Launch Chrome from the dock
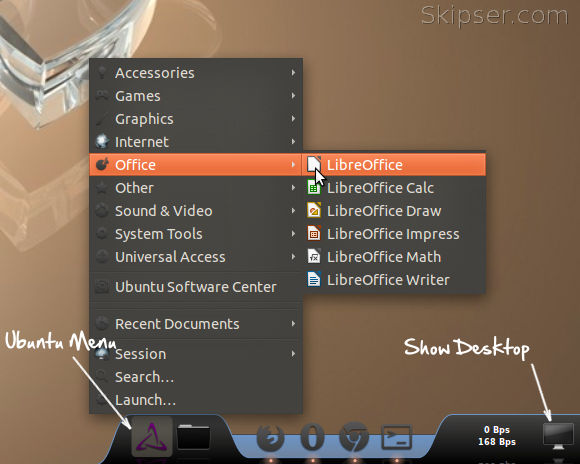Image resolution: width=580 pixels, height=464 pixels. click(x=354, y=437)
